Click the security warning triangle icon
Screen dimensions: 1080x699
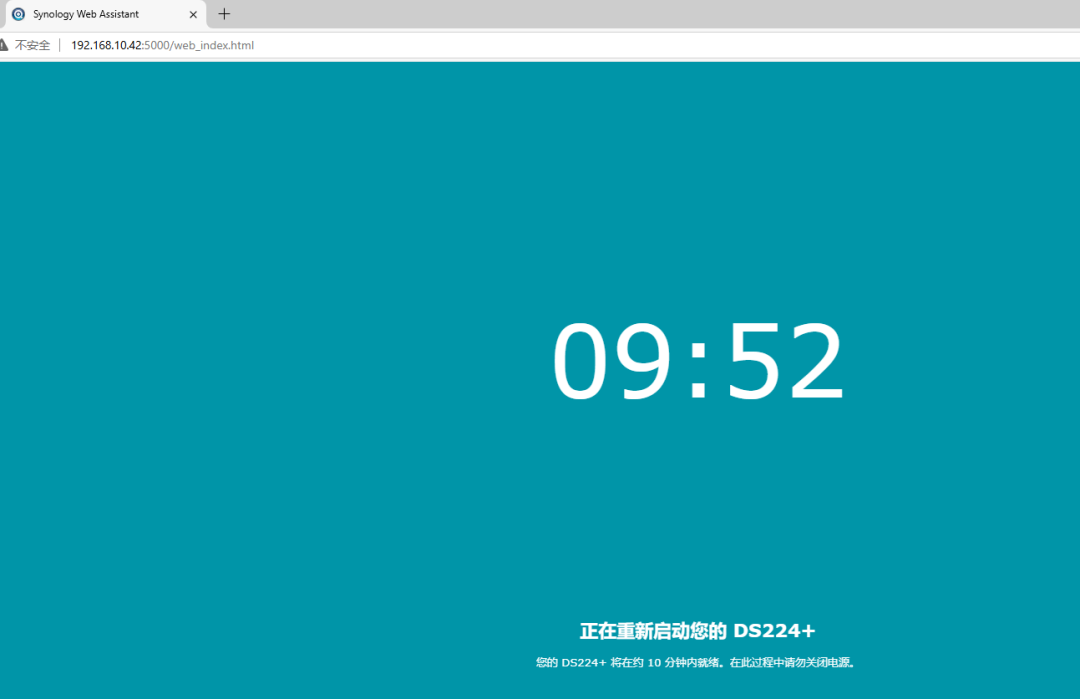pyautogui.click(x=4, y=45)
